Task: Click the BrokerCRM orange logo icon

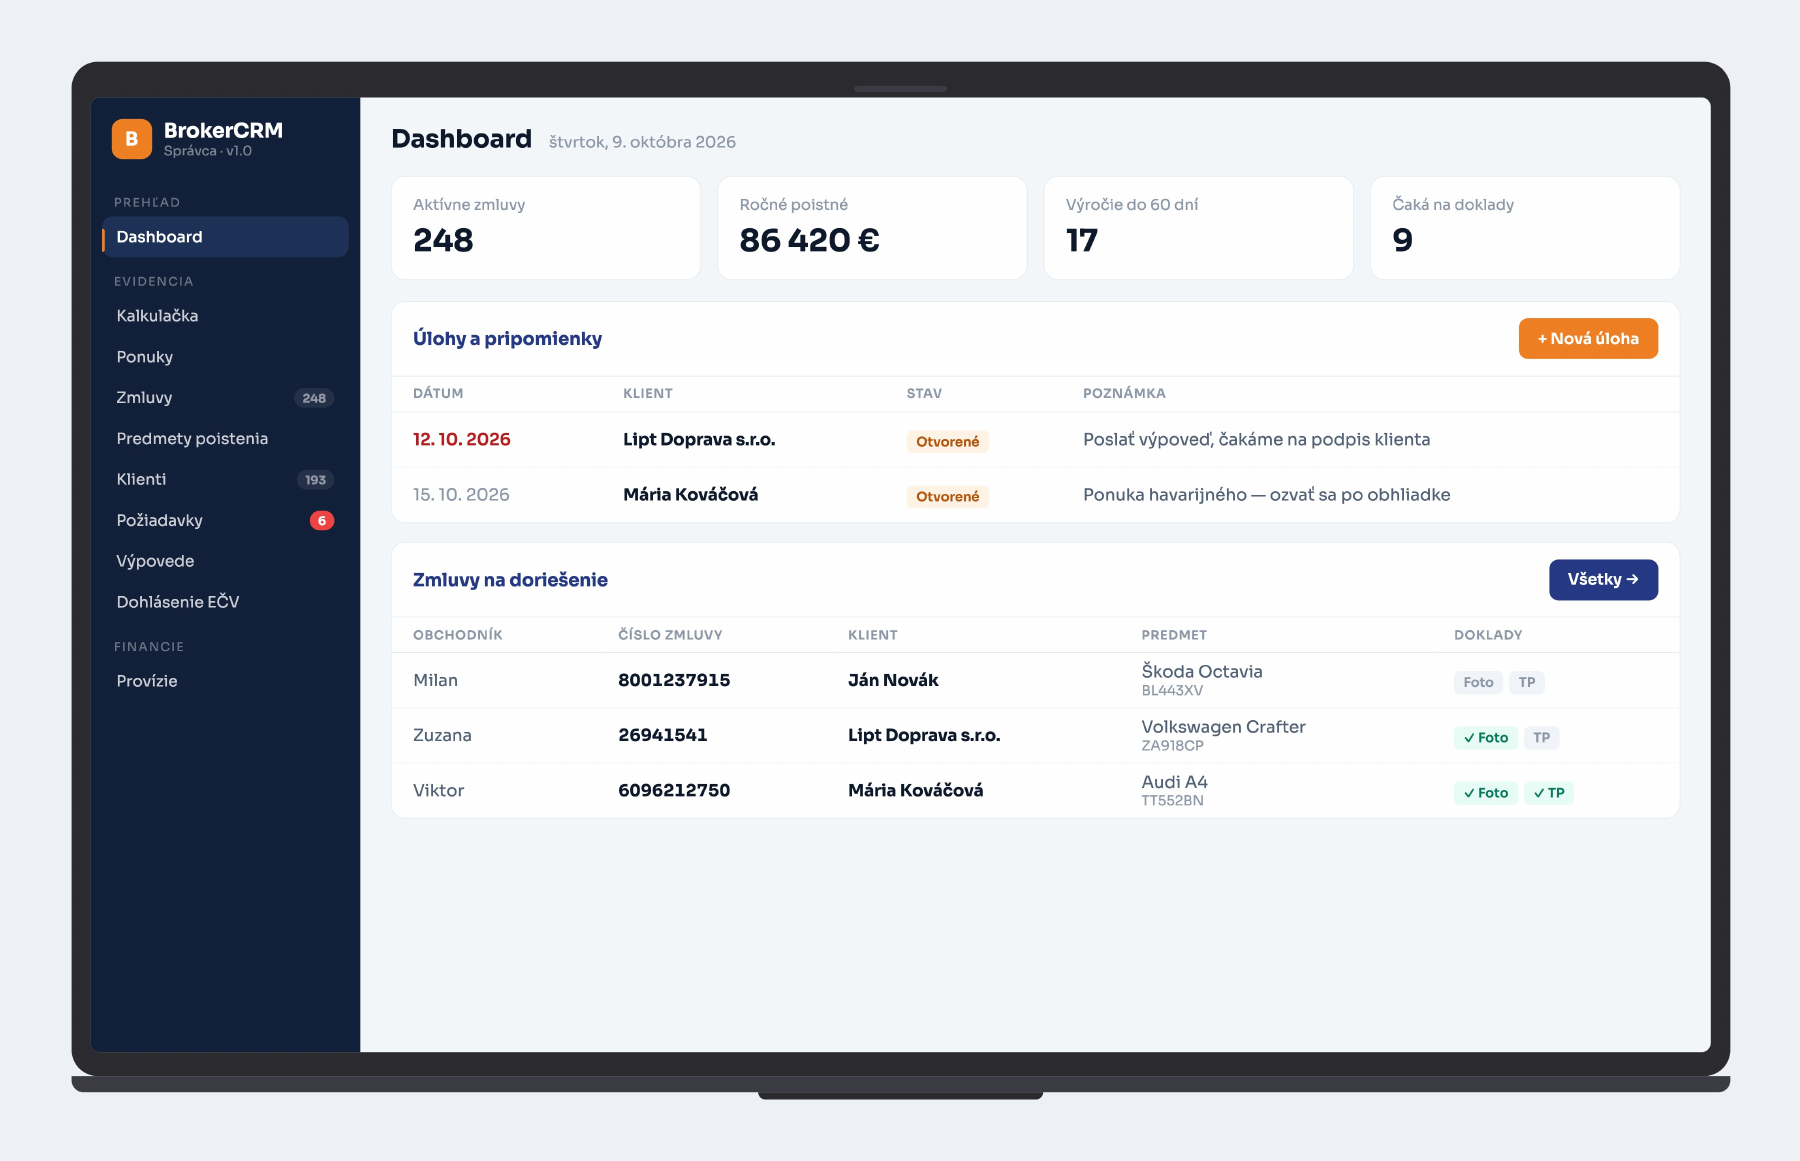Action: point(132,139)
